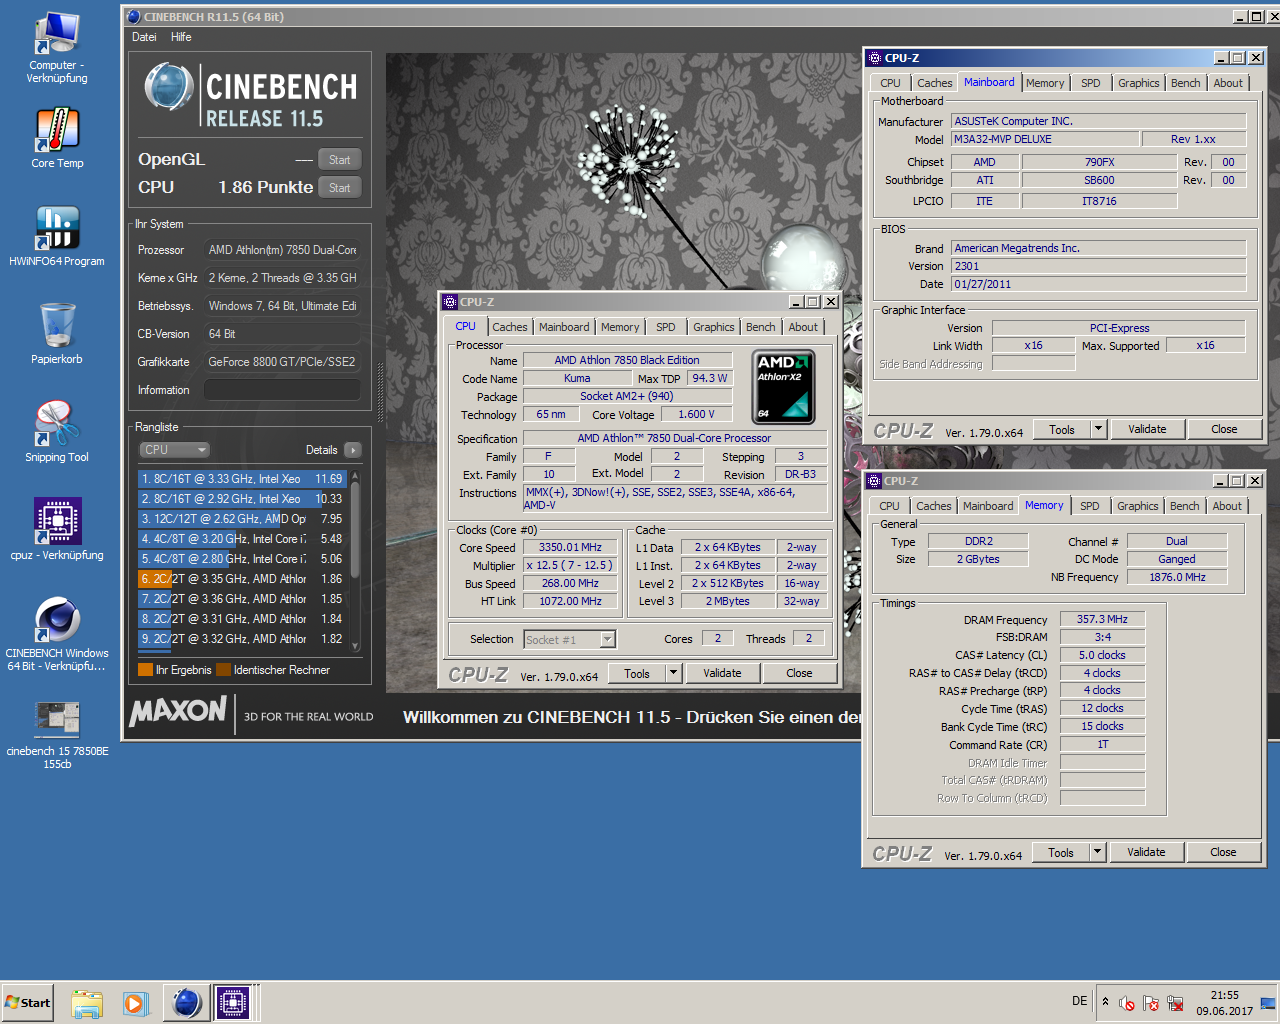This screenshot has width=1280, height=1024.
Task: Open the HWiNFO64 Program desktop icon
Action: coord(57,236)
